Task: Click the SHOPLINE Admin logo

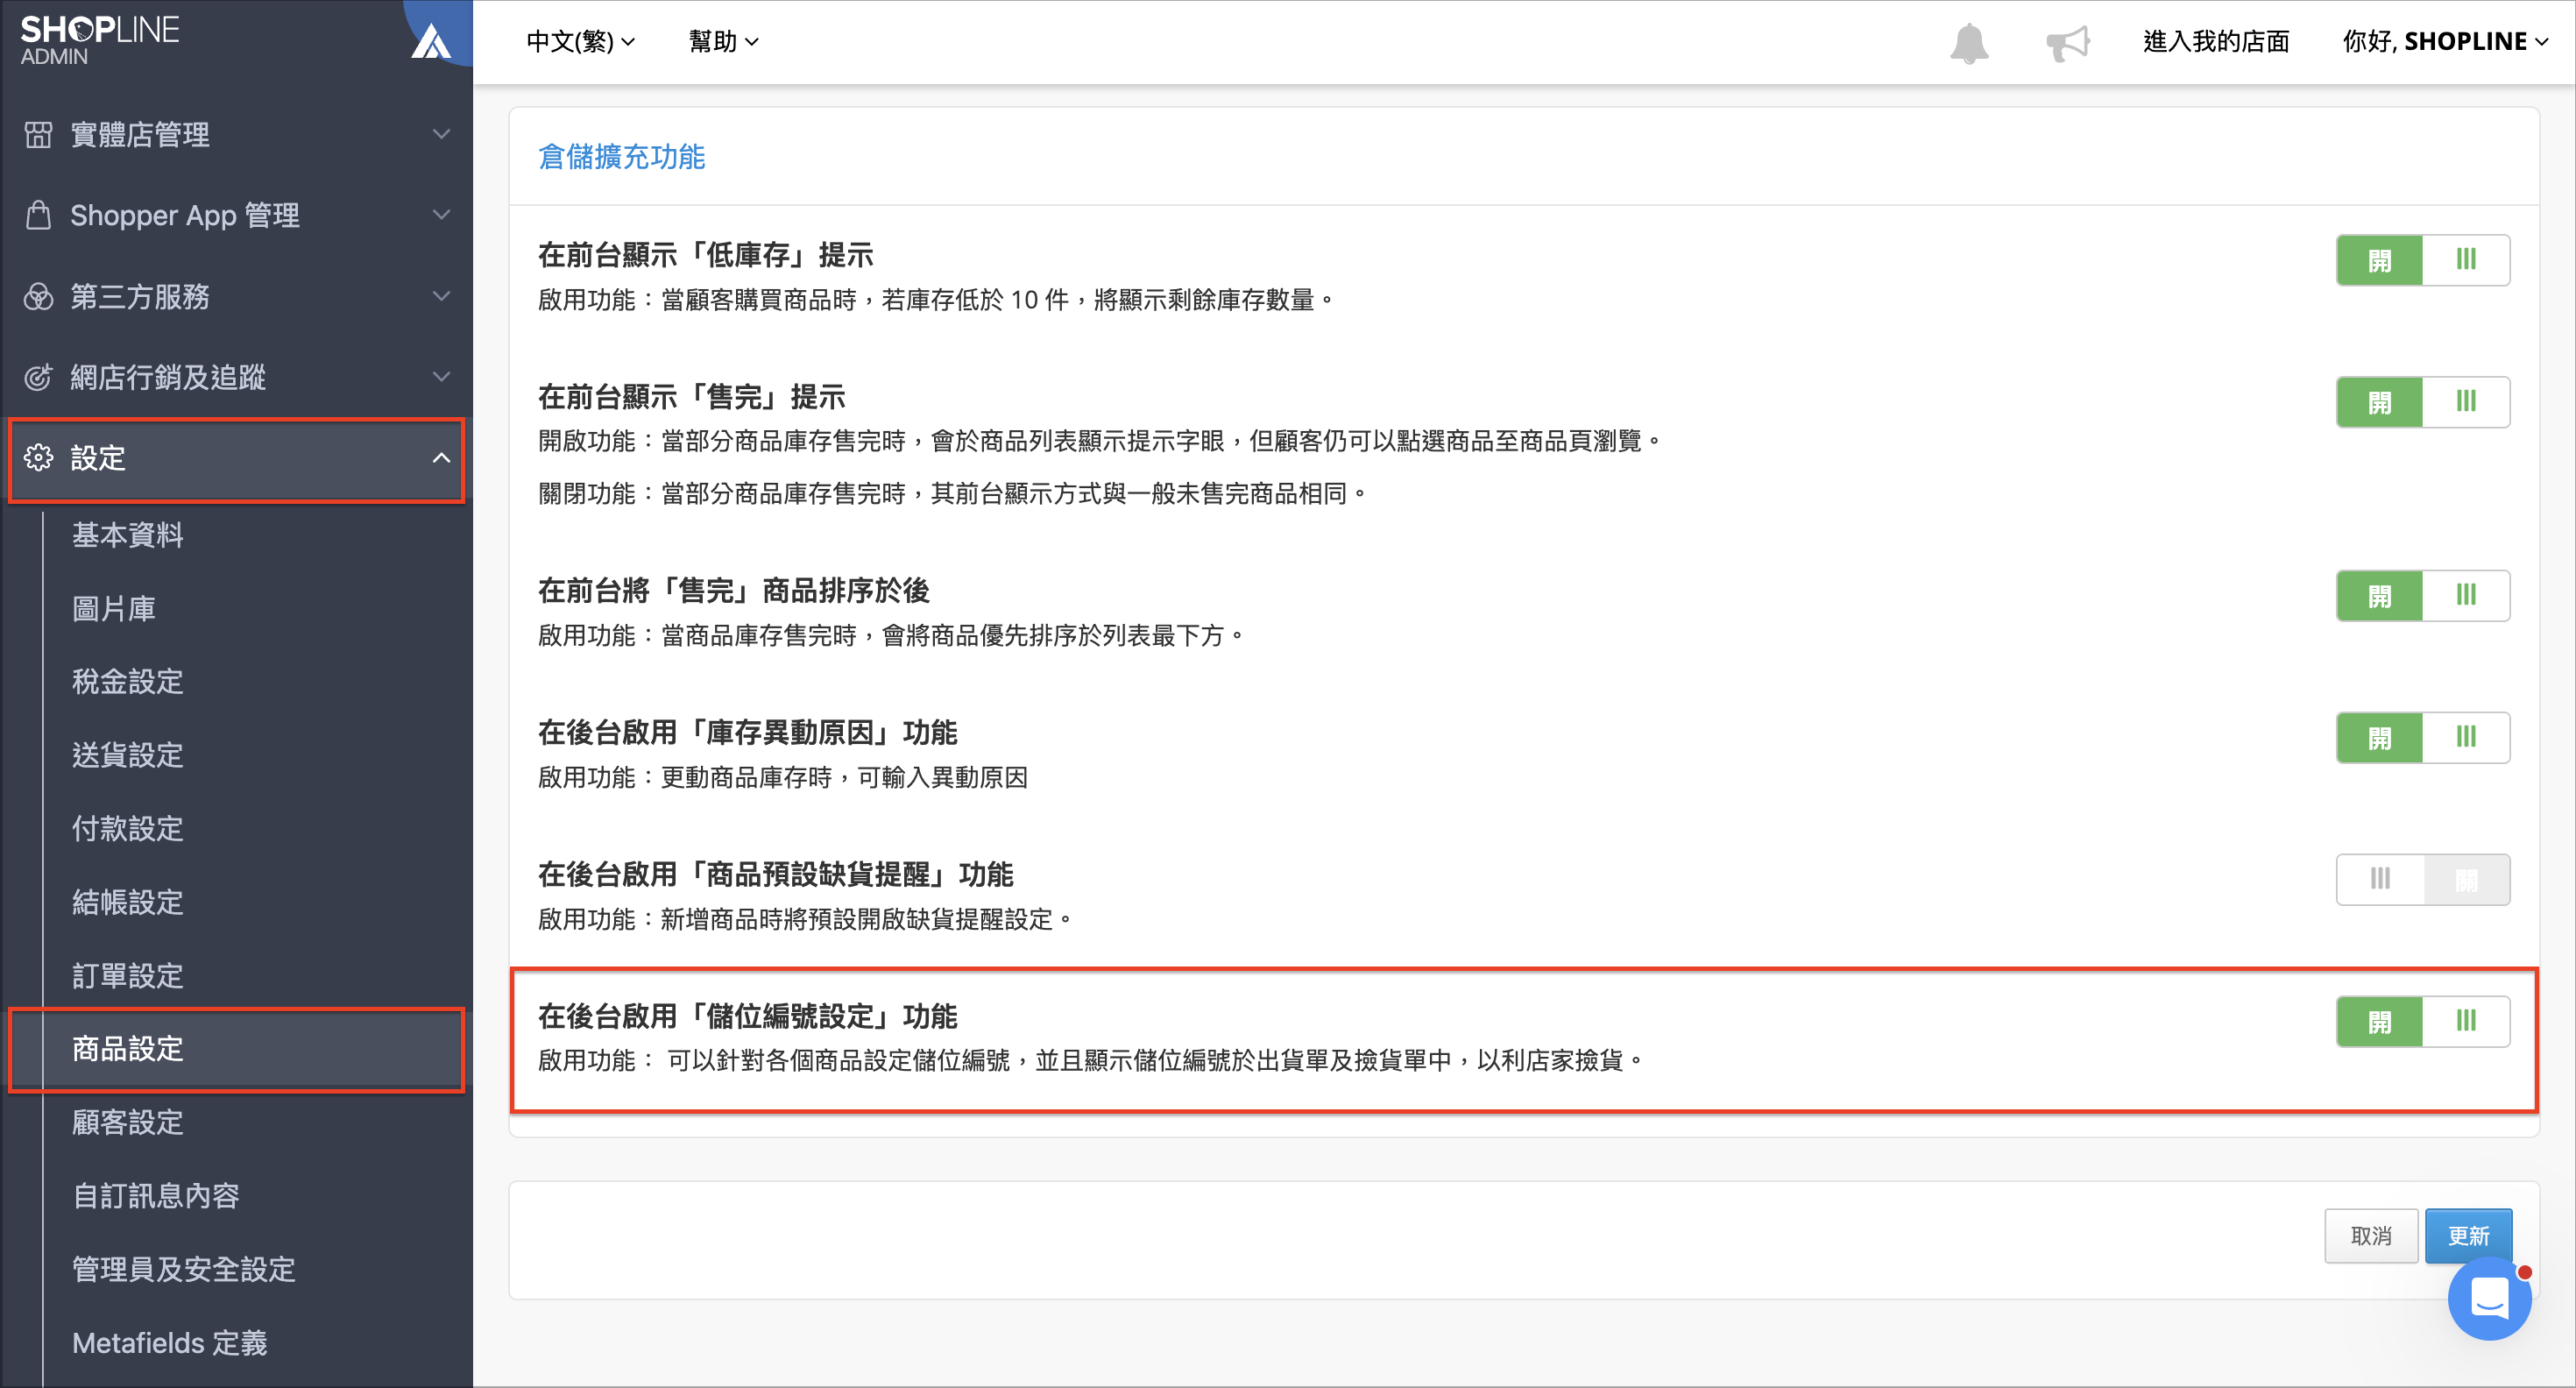Action: (x=99, y=40)
